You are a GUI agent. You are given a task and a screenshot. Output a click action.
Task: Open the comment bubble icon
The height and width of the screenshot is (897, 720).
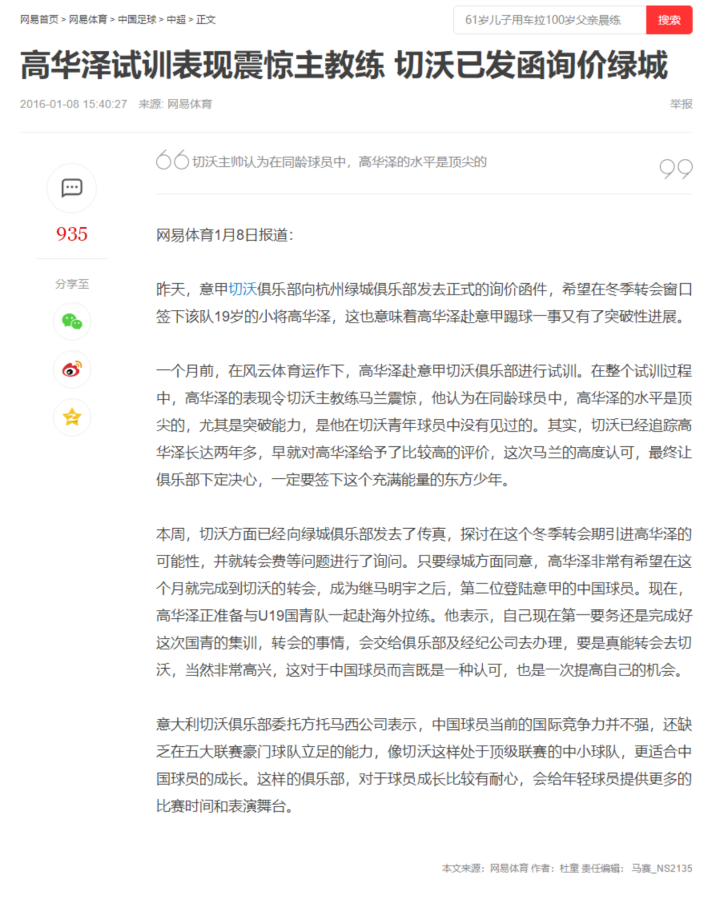coord(72,187)
